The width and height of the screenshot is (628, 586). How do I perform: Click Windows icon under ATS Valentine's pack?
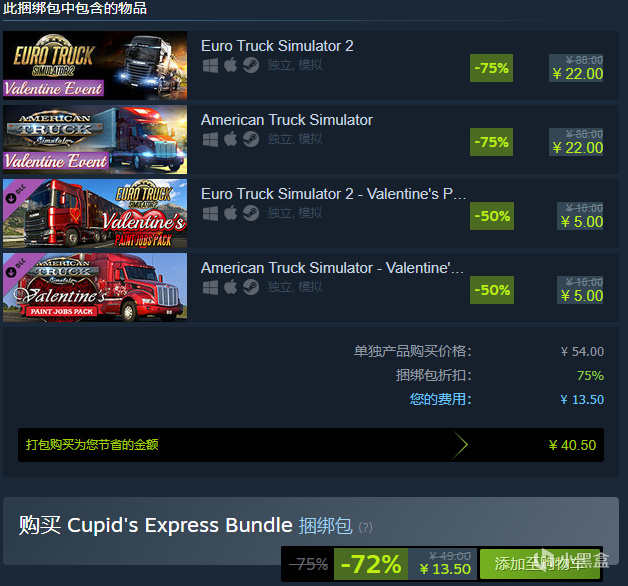(210, 287)
